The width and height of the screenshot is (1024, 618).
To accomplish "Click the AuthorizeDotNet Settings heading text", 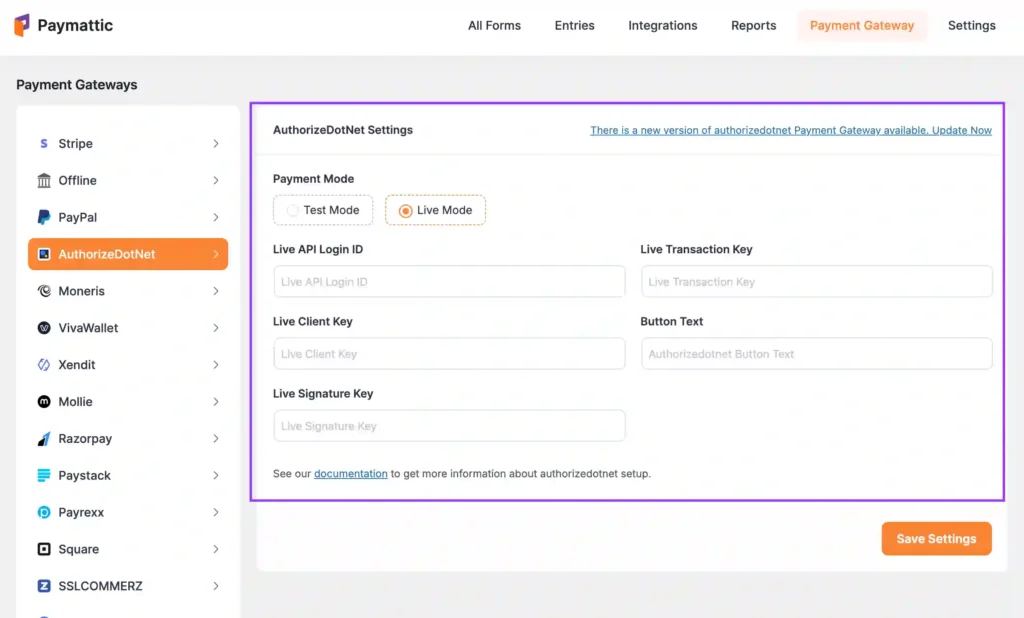I will pos(343,129).
